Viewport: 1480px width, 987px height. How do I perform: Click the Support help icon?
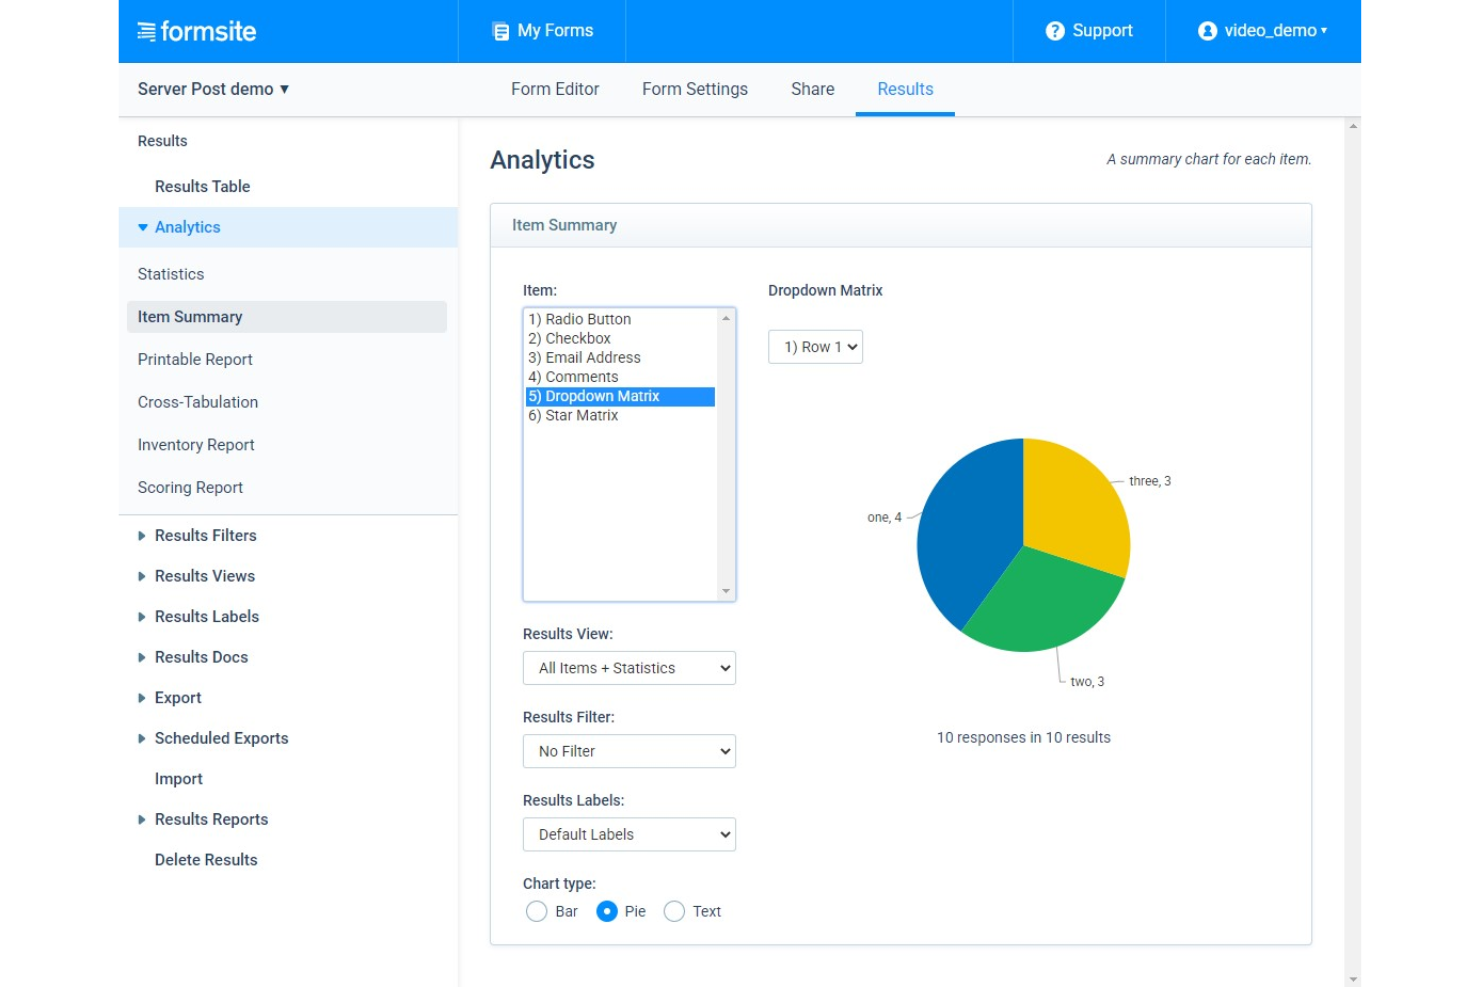click(1053, 31)
